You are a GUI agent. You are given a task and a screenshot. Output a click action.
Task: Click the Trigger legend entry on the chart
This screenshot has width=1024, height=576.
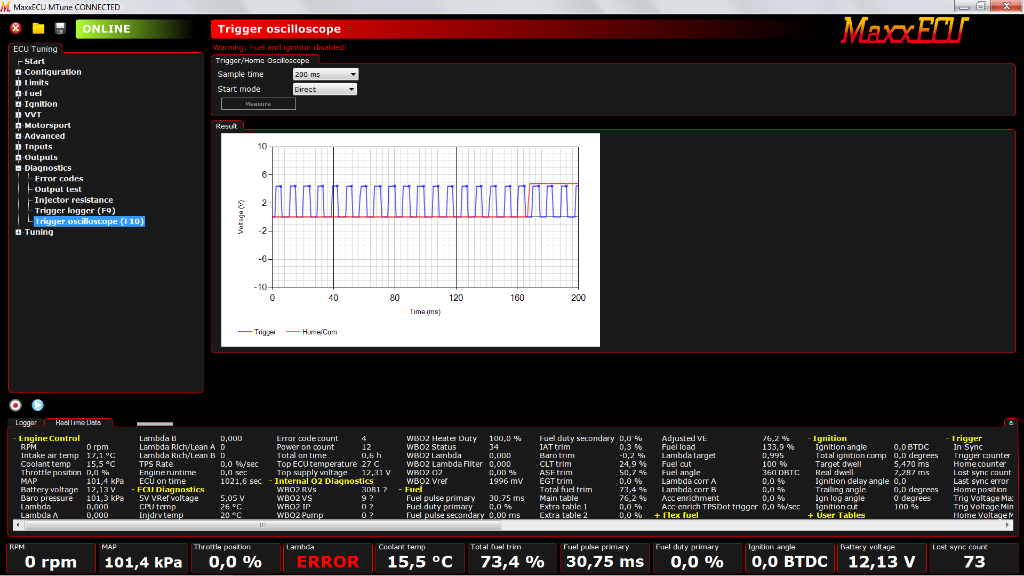257,332
